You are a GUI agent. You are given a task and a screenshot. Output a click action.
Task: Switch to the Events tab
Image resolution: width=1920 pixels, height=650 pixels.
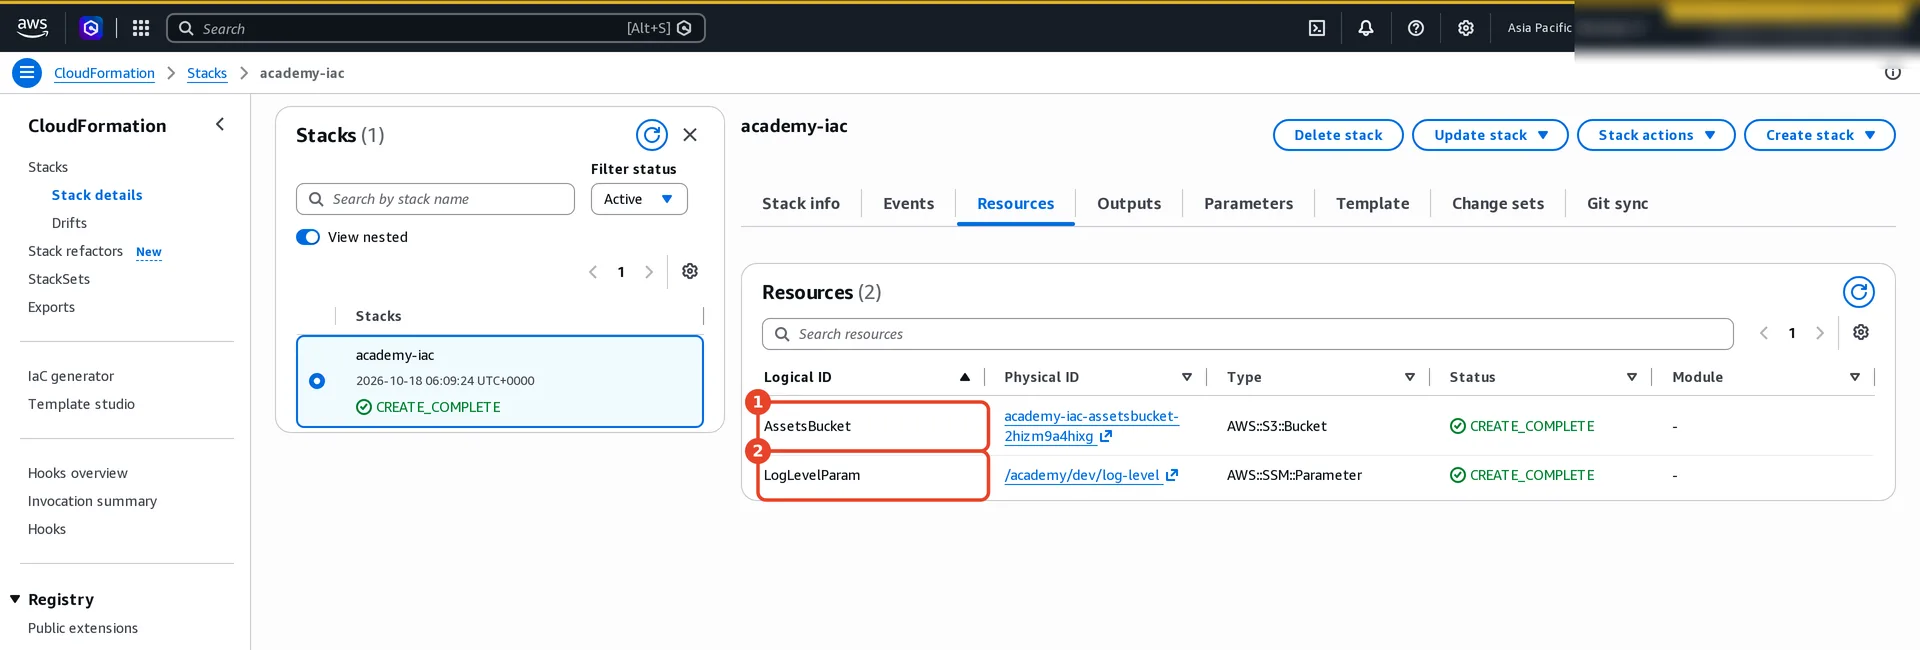pyautogui.click(x=908, y=203)
